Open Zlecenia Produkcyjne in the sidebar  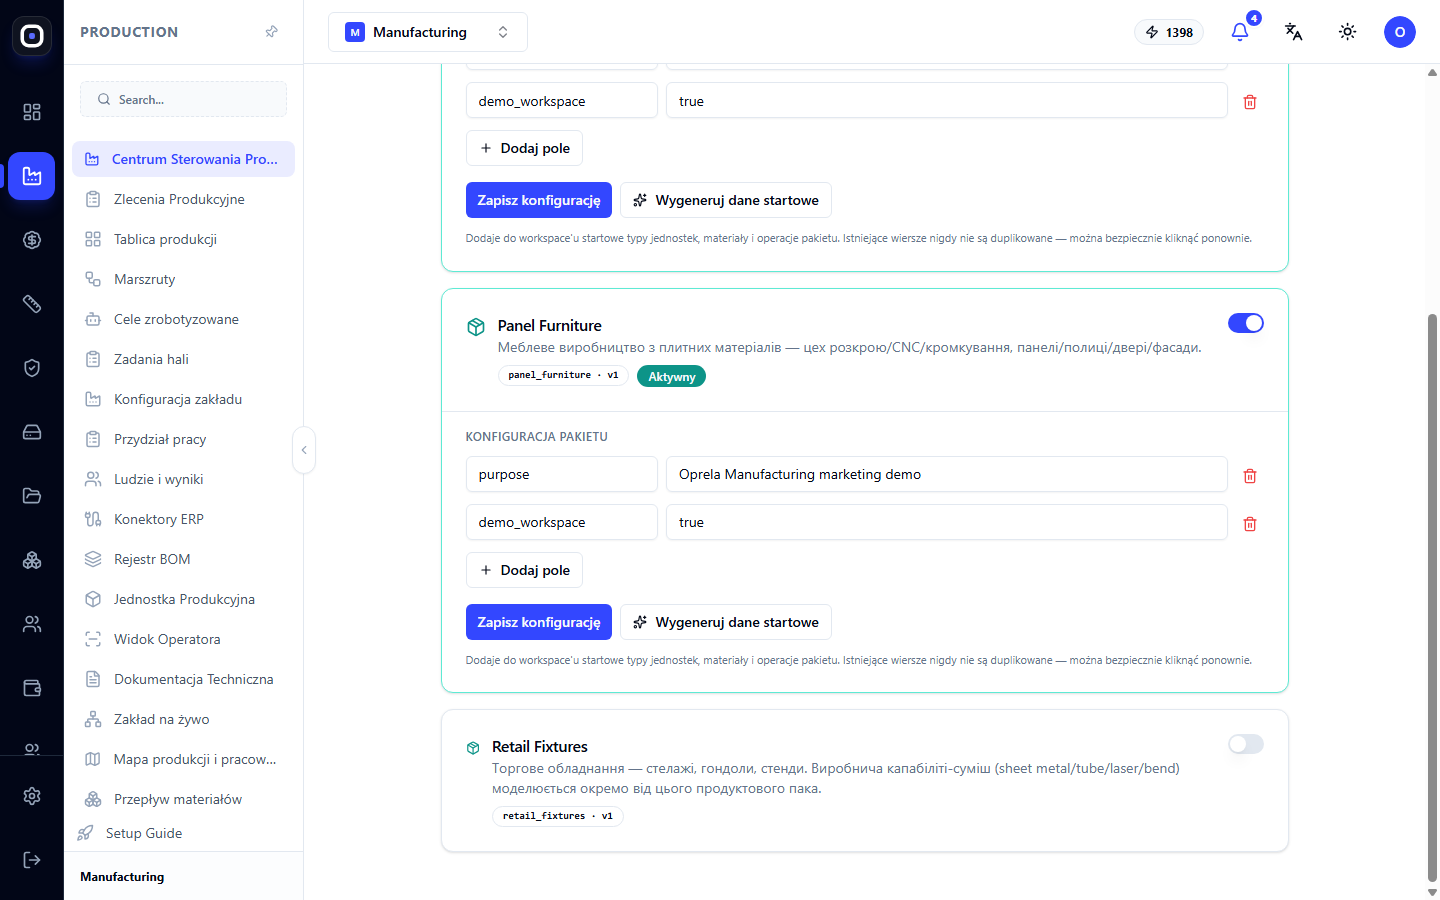tap(183, 199)
